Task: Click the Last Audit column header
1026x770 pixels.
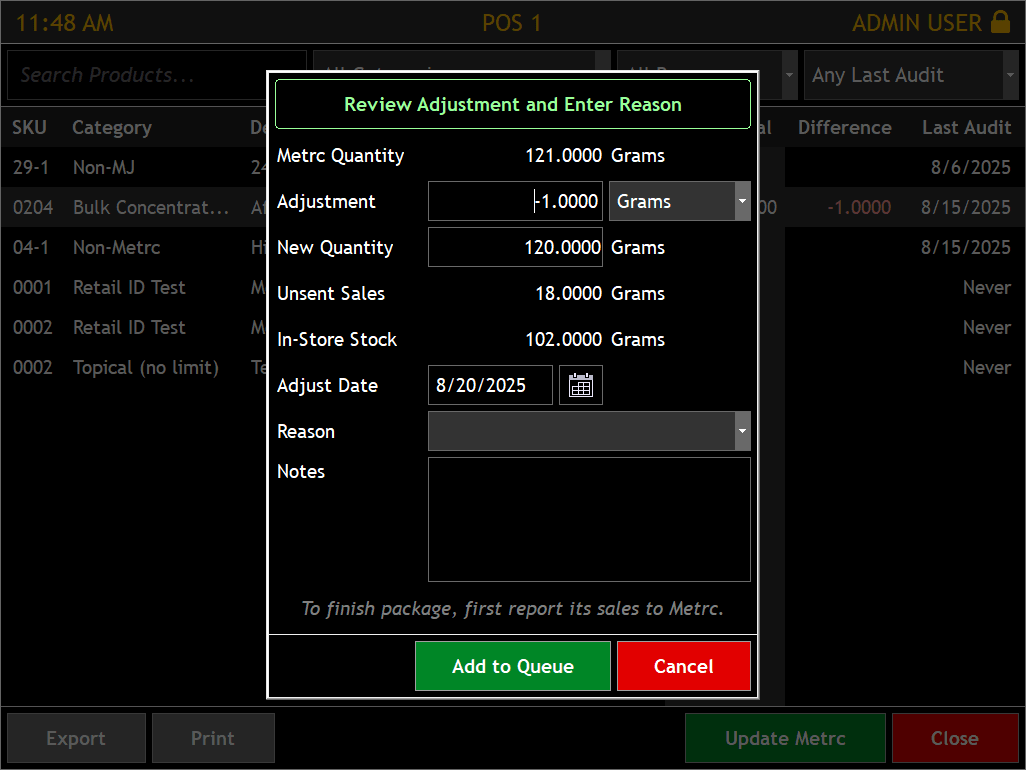Action: pyautogui.click(x=966, y=127)
